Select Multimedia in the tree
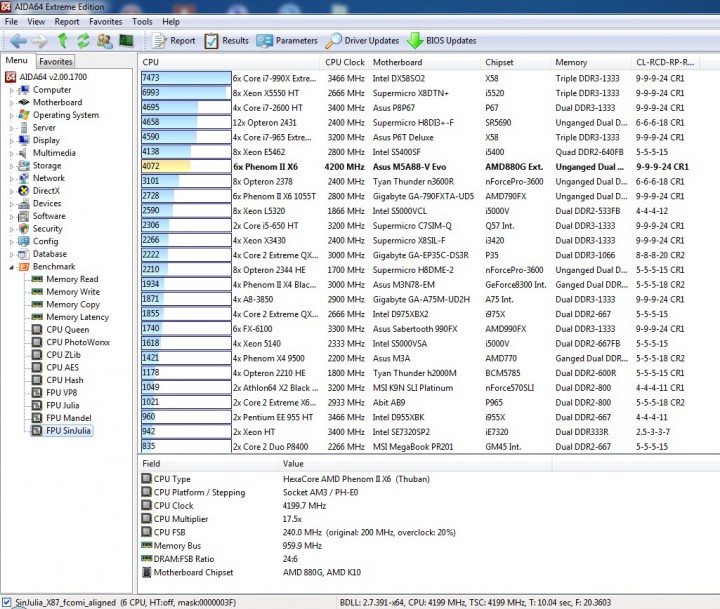The image size is (720, 609). (x=54, y=152)
